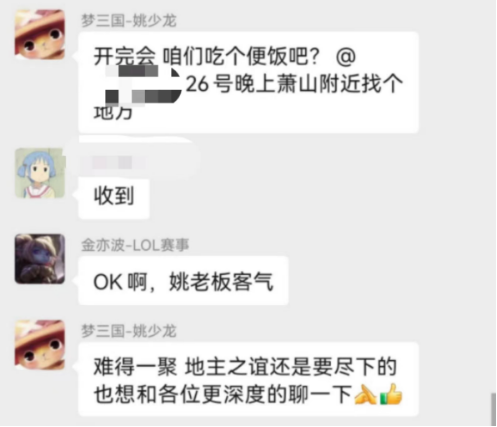Screen dimensions: 497x427
Task: Click the sender name 梦三国-姚少龙 above the first message
Action: 129,21
